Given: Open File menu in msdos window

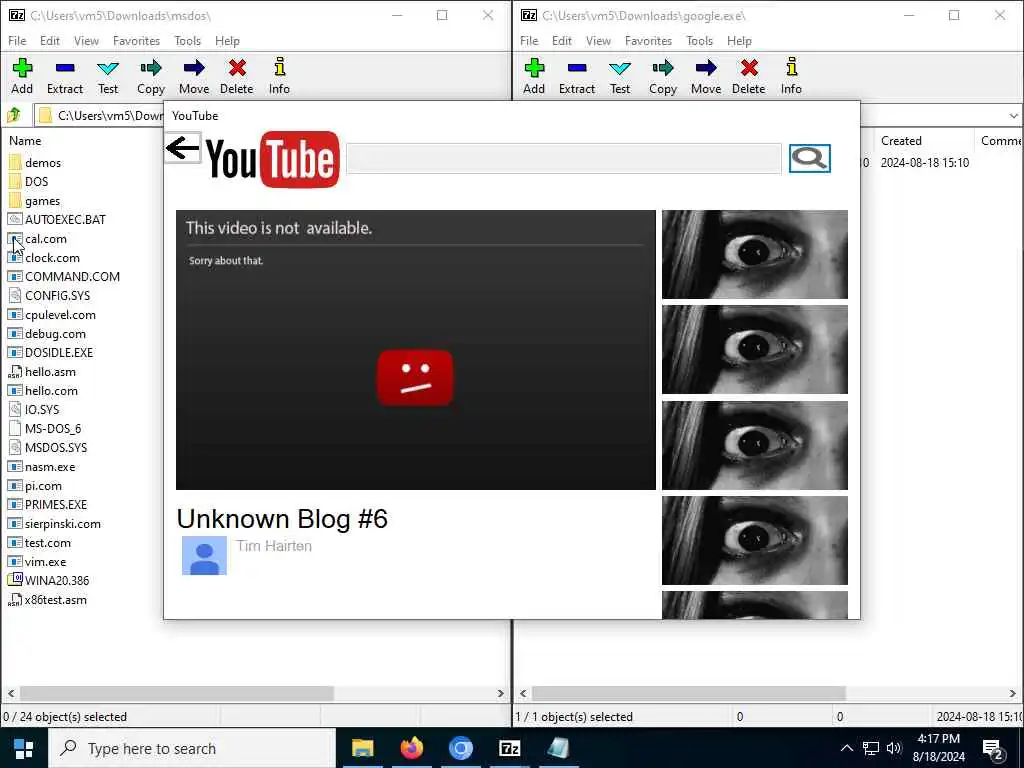Looking at the screenshot, I should click(x=17, y=40).
